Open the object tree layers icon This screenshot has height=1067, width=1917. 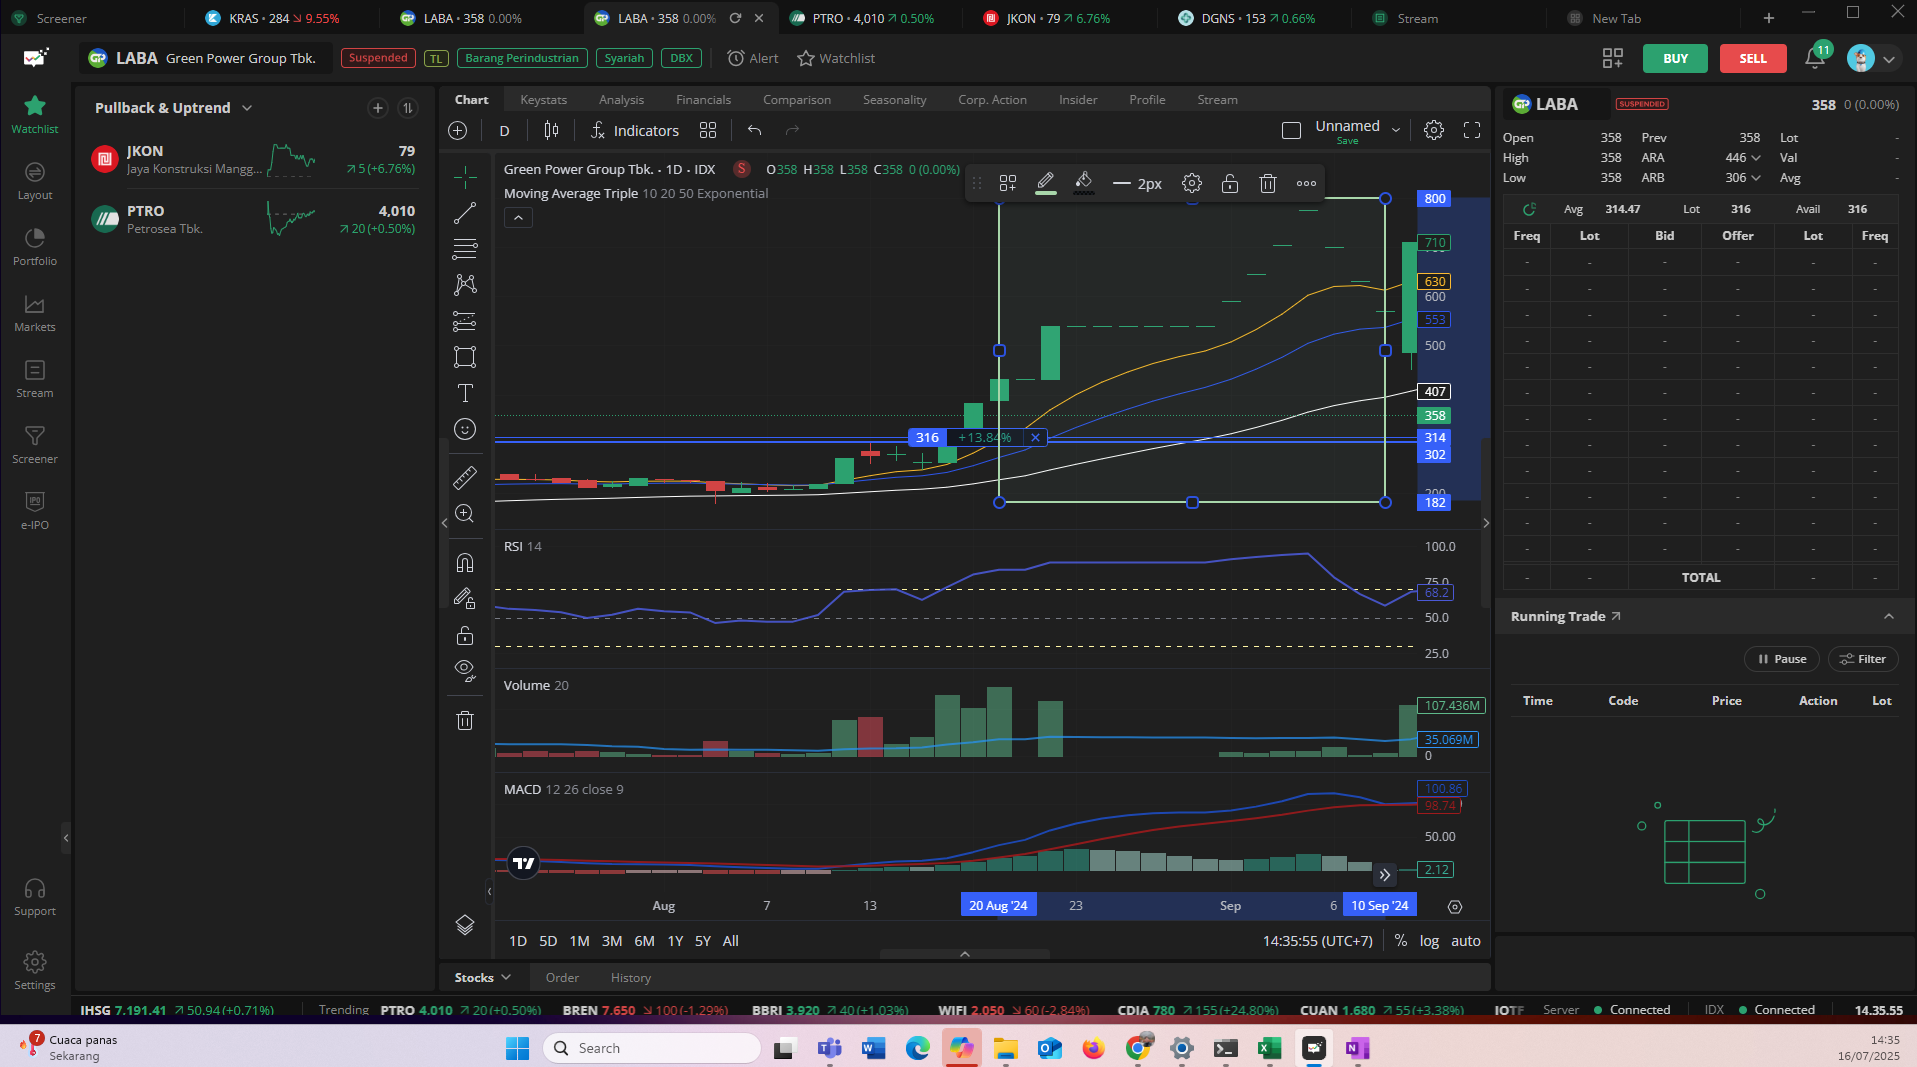[x=465, y=925]
